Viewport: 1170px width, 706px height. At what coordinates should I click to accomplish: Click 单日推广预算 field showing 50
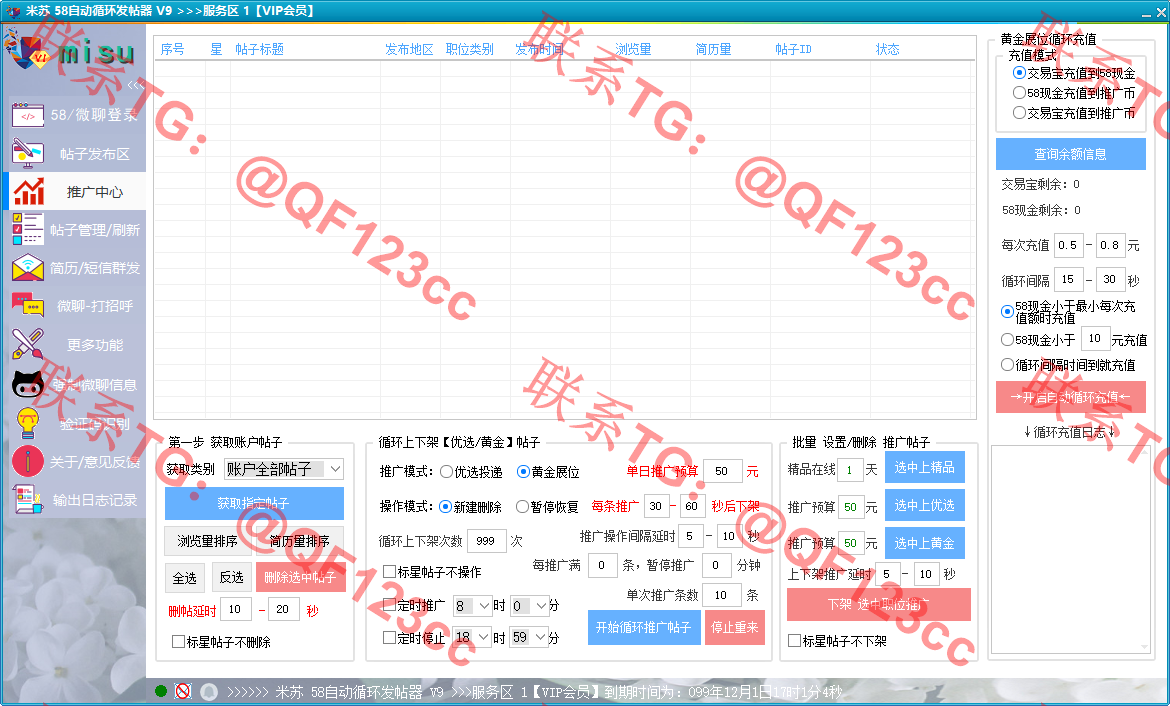[x=722, y=472]
